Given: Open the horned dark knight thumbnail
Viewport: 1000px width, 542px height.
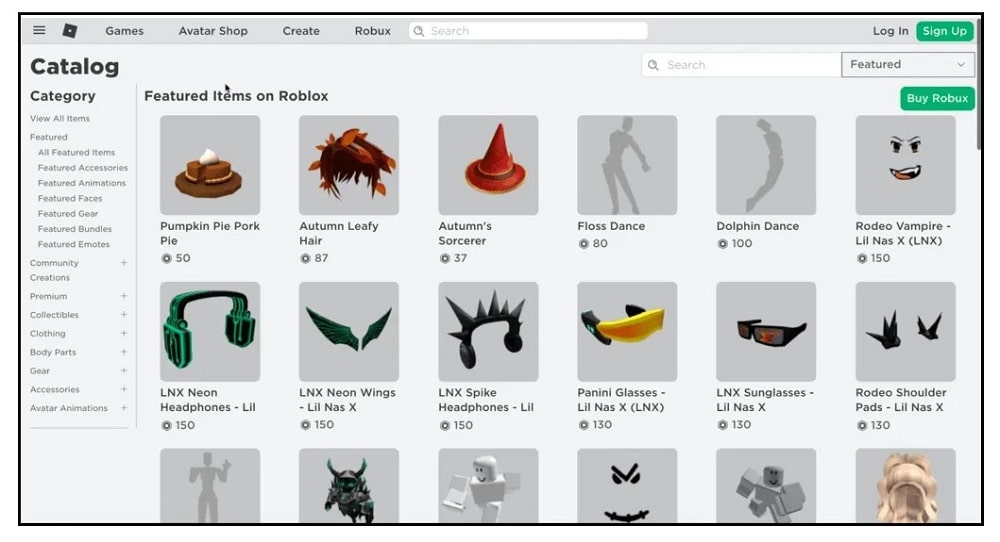Looking at the screenshot, I should [349, 485].
